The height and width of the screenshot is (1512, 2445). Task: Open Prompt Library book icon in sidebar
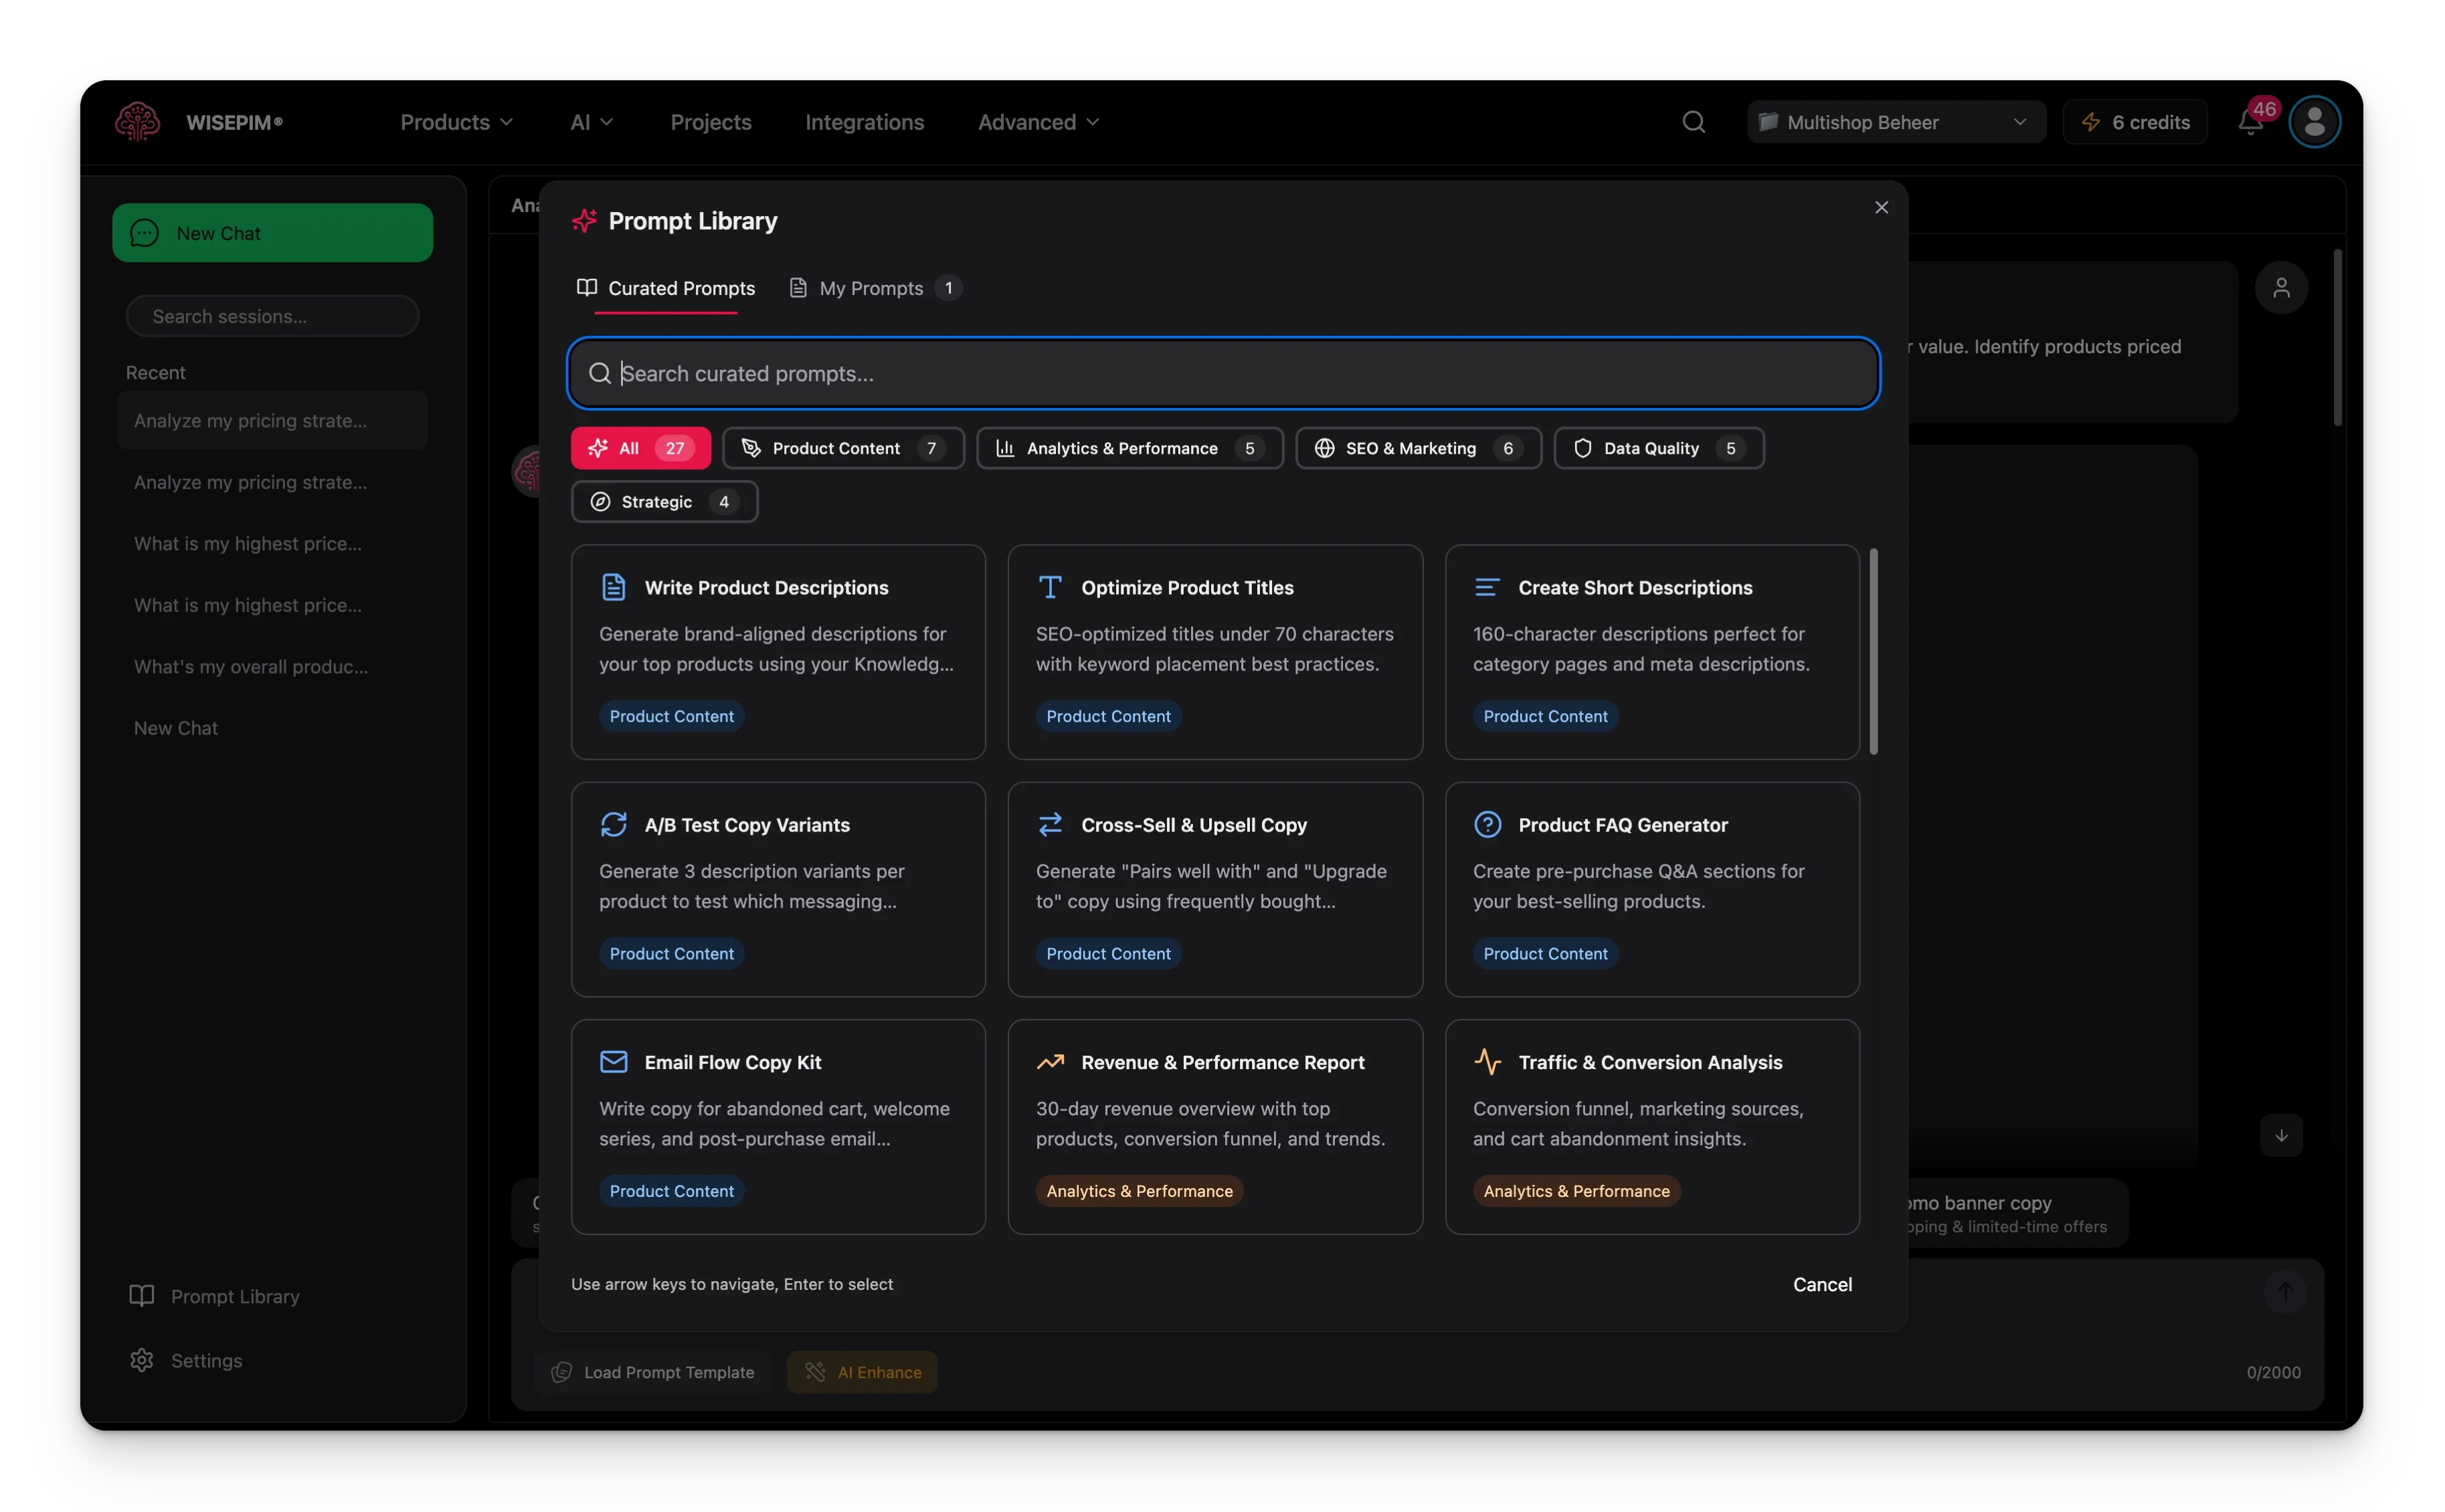(x=142, y=1296)
